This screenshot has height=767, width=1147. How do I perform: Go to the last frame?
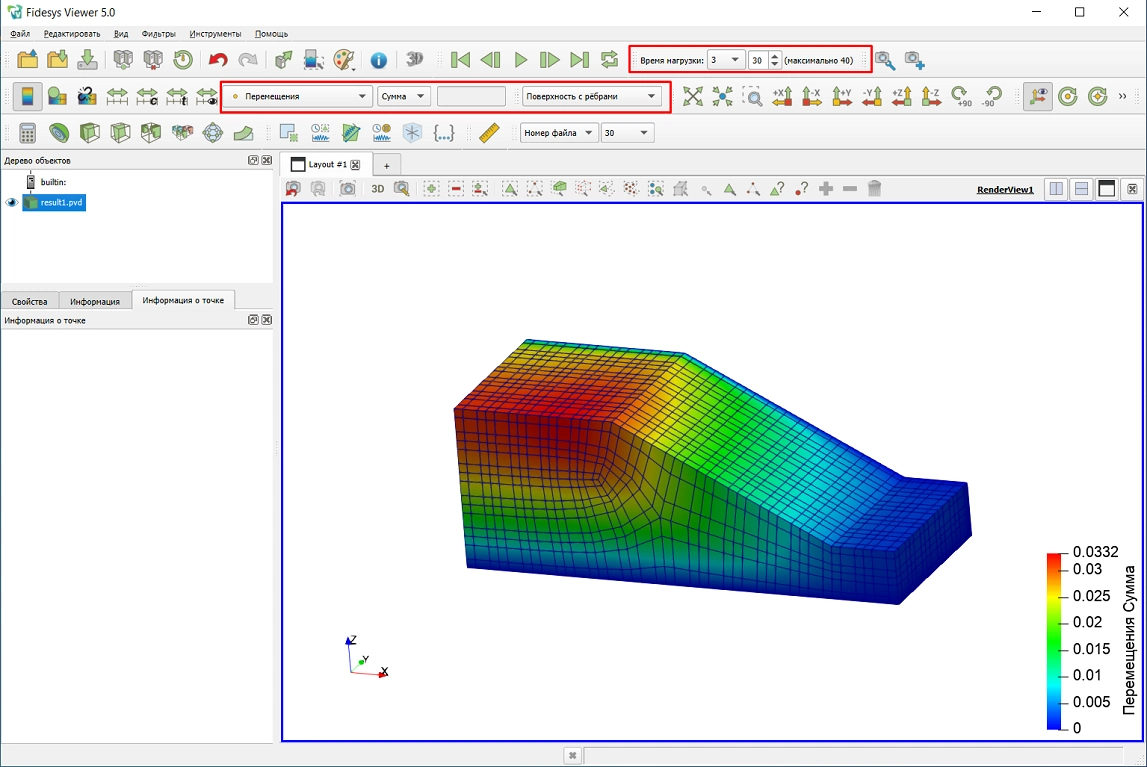tap(579, 60)
